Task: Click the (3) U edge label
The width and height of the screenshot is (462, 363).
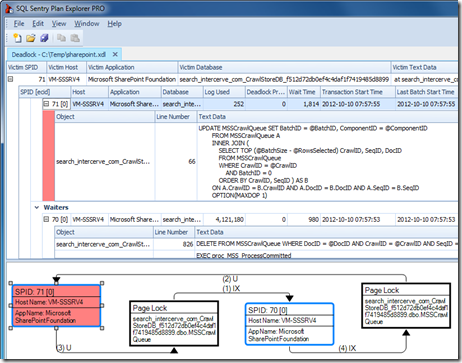Action: click(64, 348)
